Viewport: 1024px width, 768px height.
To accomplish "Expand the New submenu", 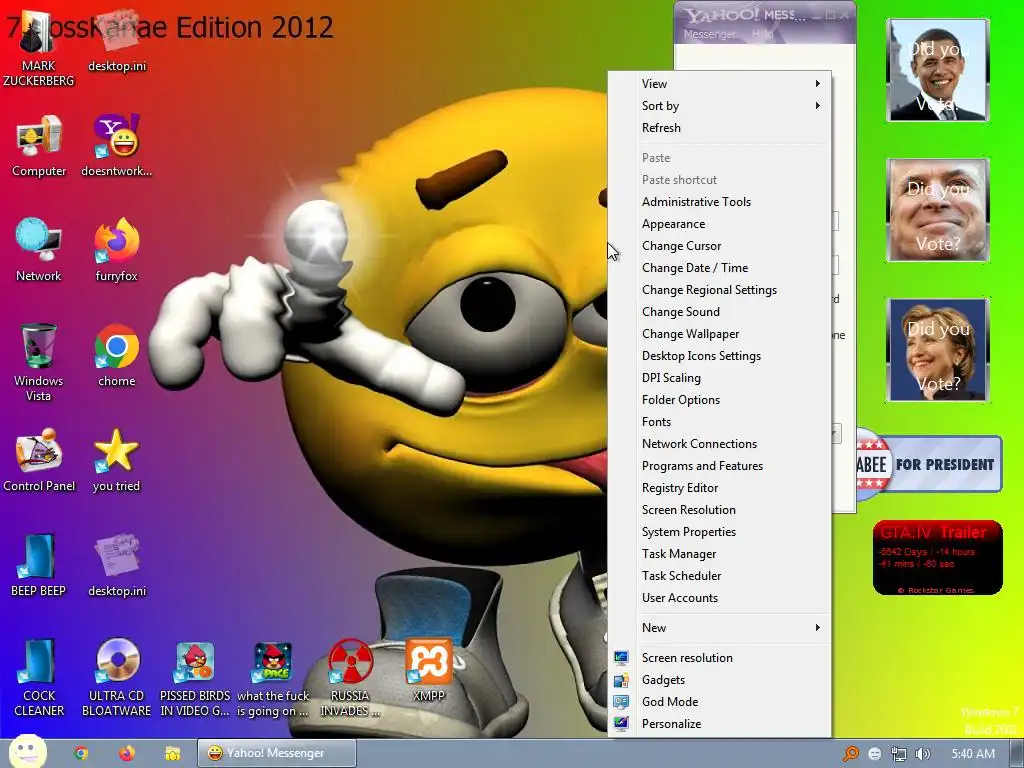I will 720,628.
